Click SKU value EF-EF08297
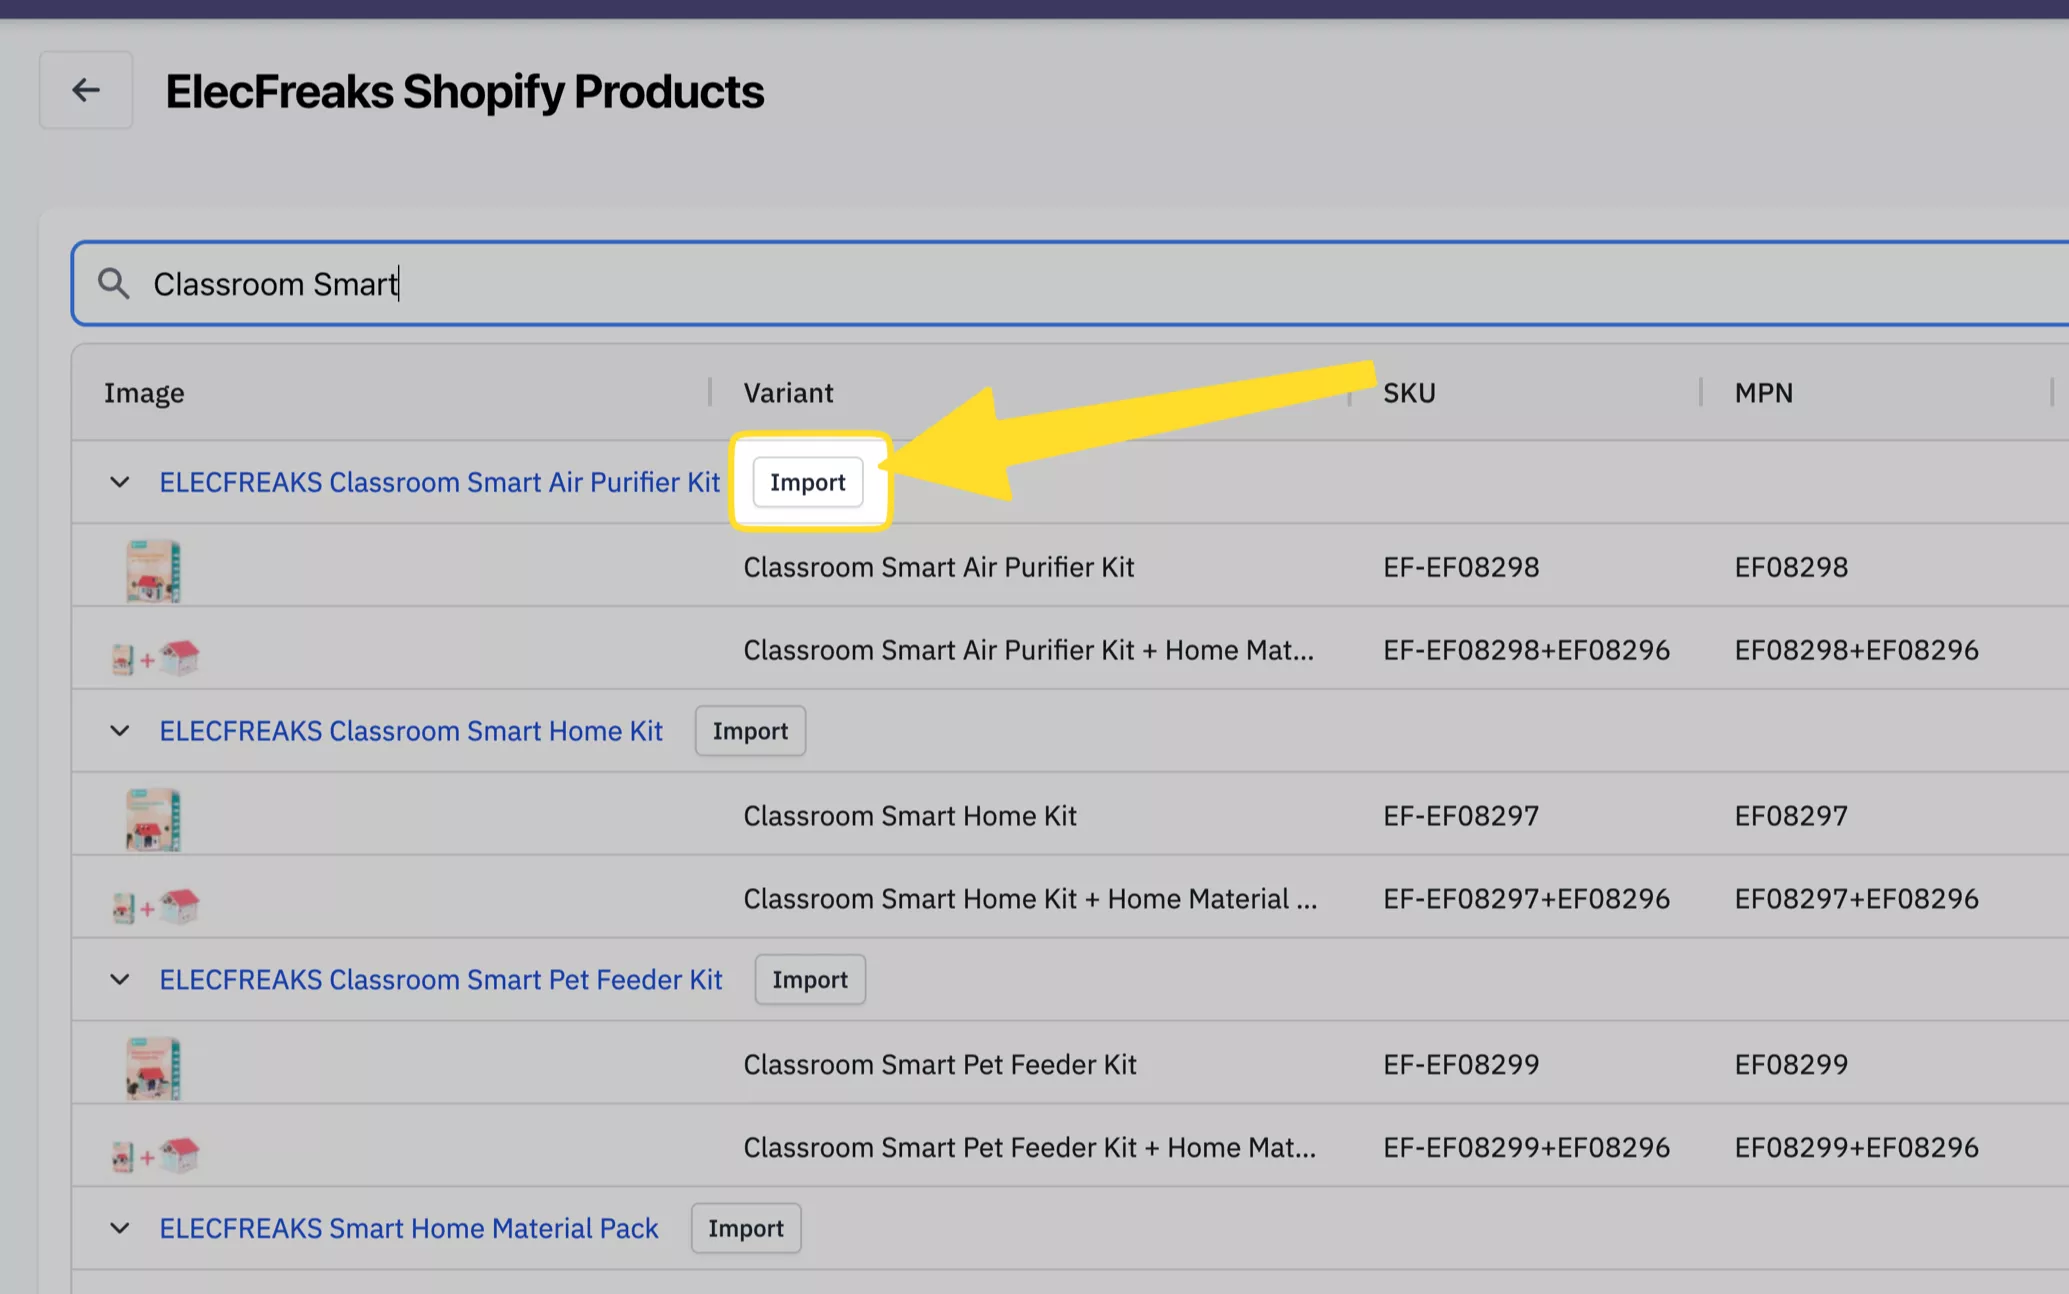The width and height of the screenshot is (2069, 1294). click(1461, 816)
